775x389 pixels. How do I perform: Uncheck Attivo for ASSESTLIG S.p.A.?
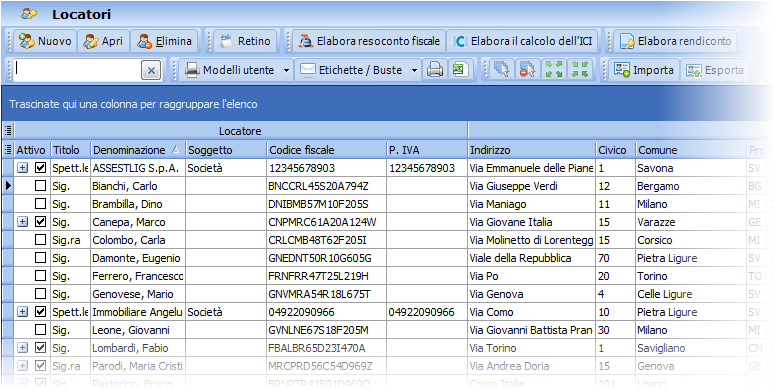coord(41,168)
